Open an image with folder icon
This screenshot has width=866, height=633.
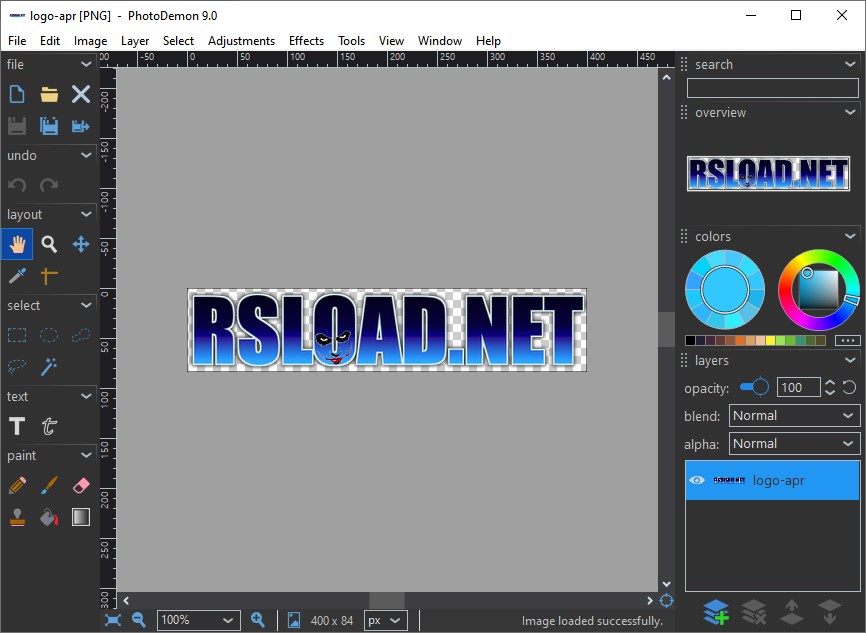point(49,94)
